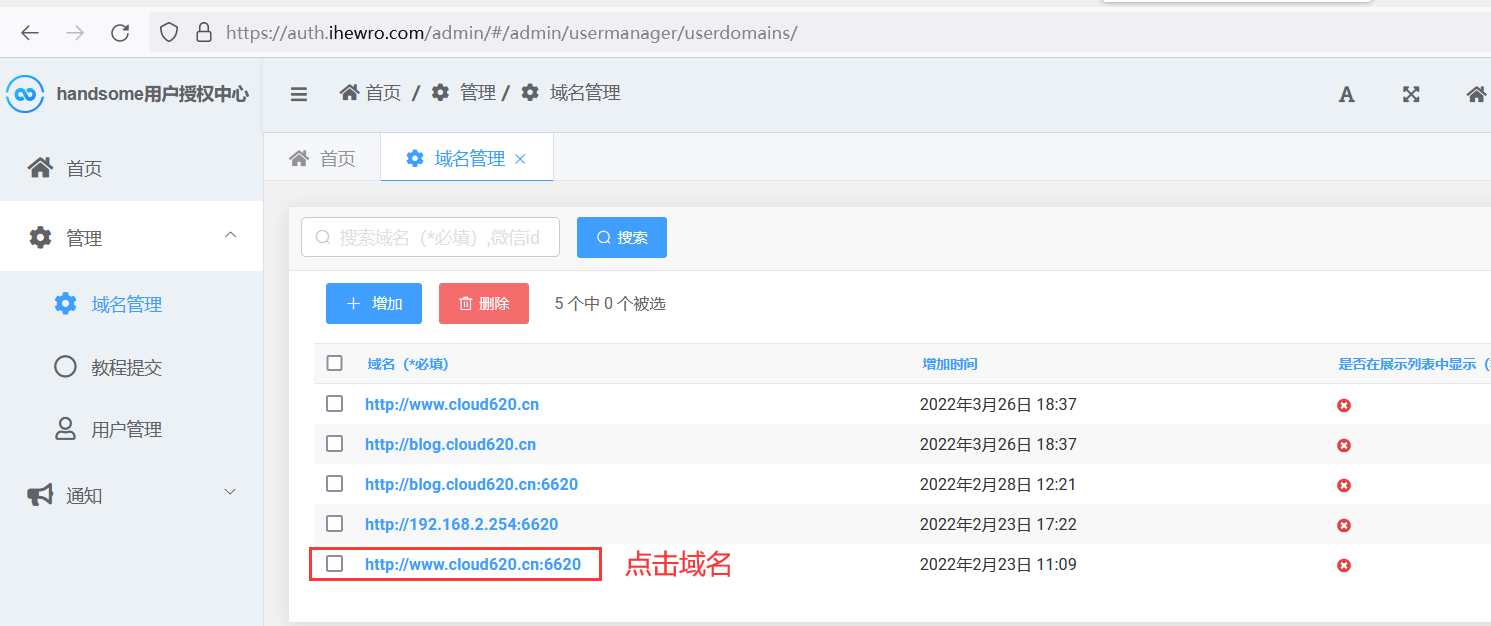The image size is (1491, 626).
Task: Collapse the 管理 sidebar menu chevron
Action: pyautogui.click(x=230, y=235)
